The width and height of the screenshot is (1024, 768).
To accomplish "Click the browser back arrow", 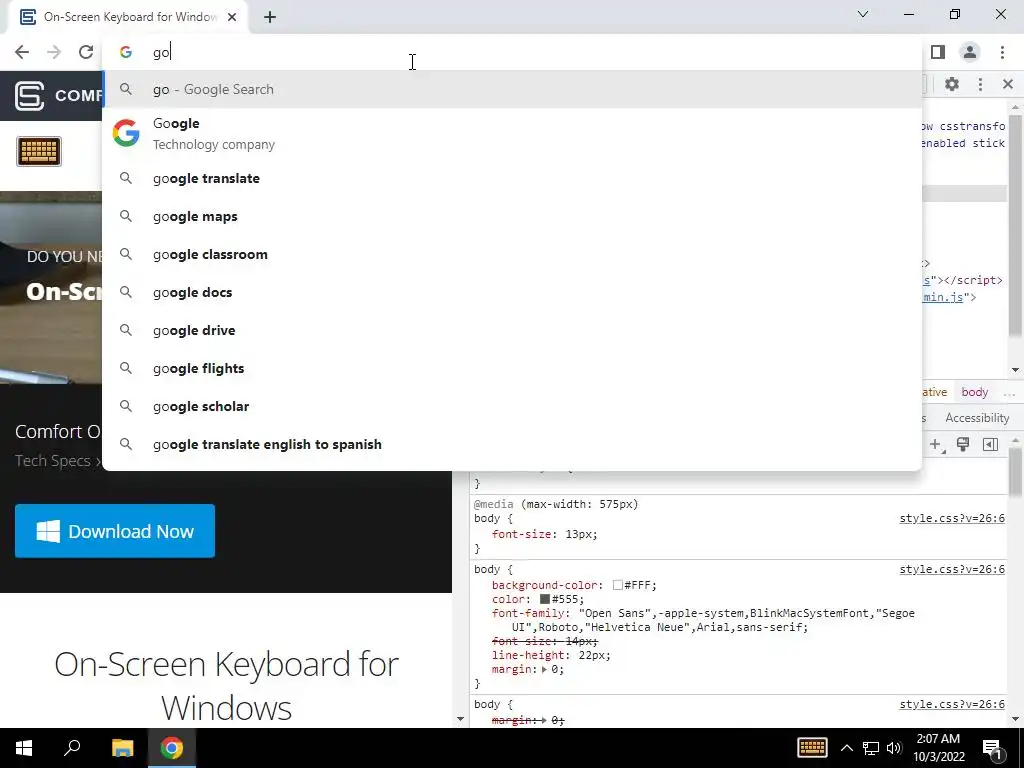I will tap(22, 52).
